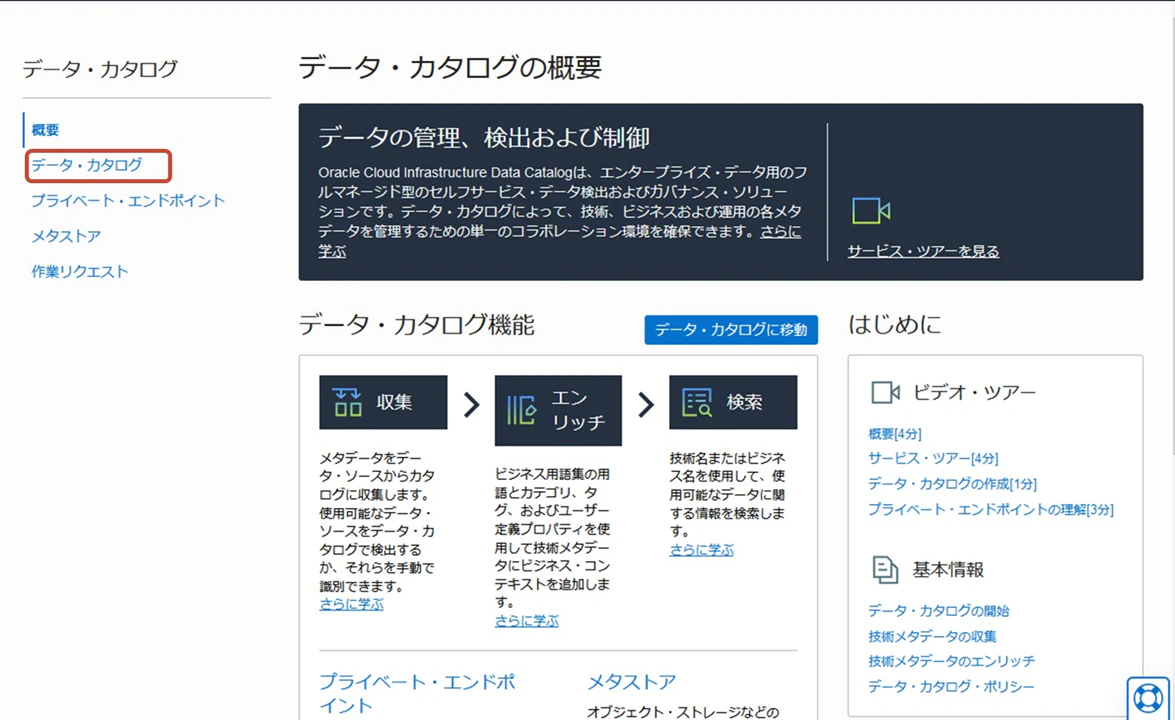Open メタストア in the left sidebar
Screen dimensions: 1175x720
(66, 236)
